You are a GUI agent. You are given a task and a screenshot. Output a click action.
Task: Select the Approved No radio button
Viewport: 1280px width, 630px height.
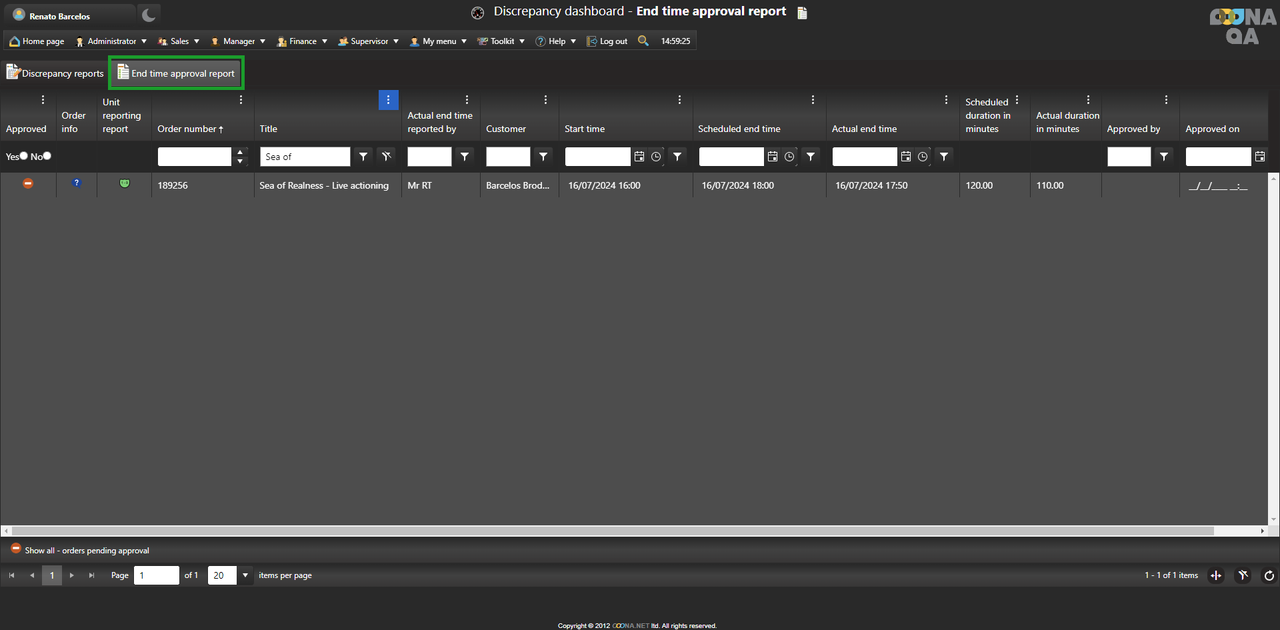click(47, 156)
